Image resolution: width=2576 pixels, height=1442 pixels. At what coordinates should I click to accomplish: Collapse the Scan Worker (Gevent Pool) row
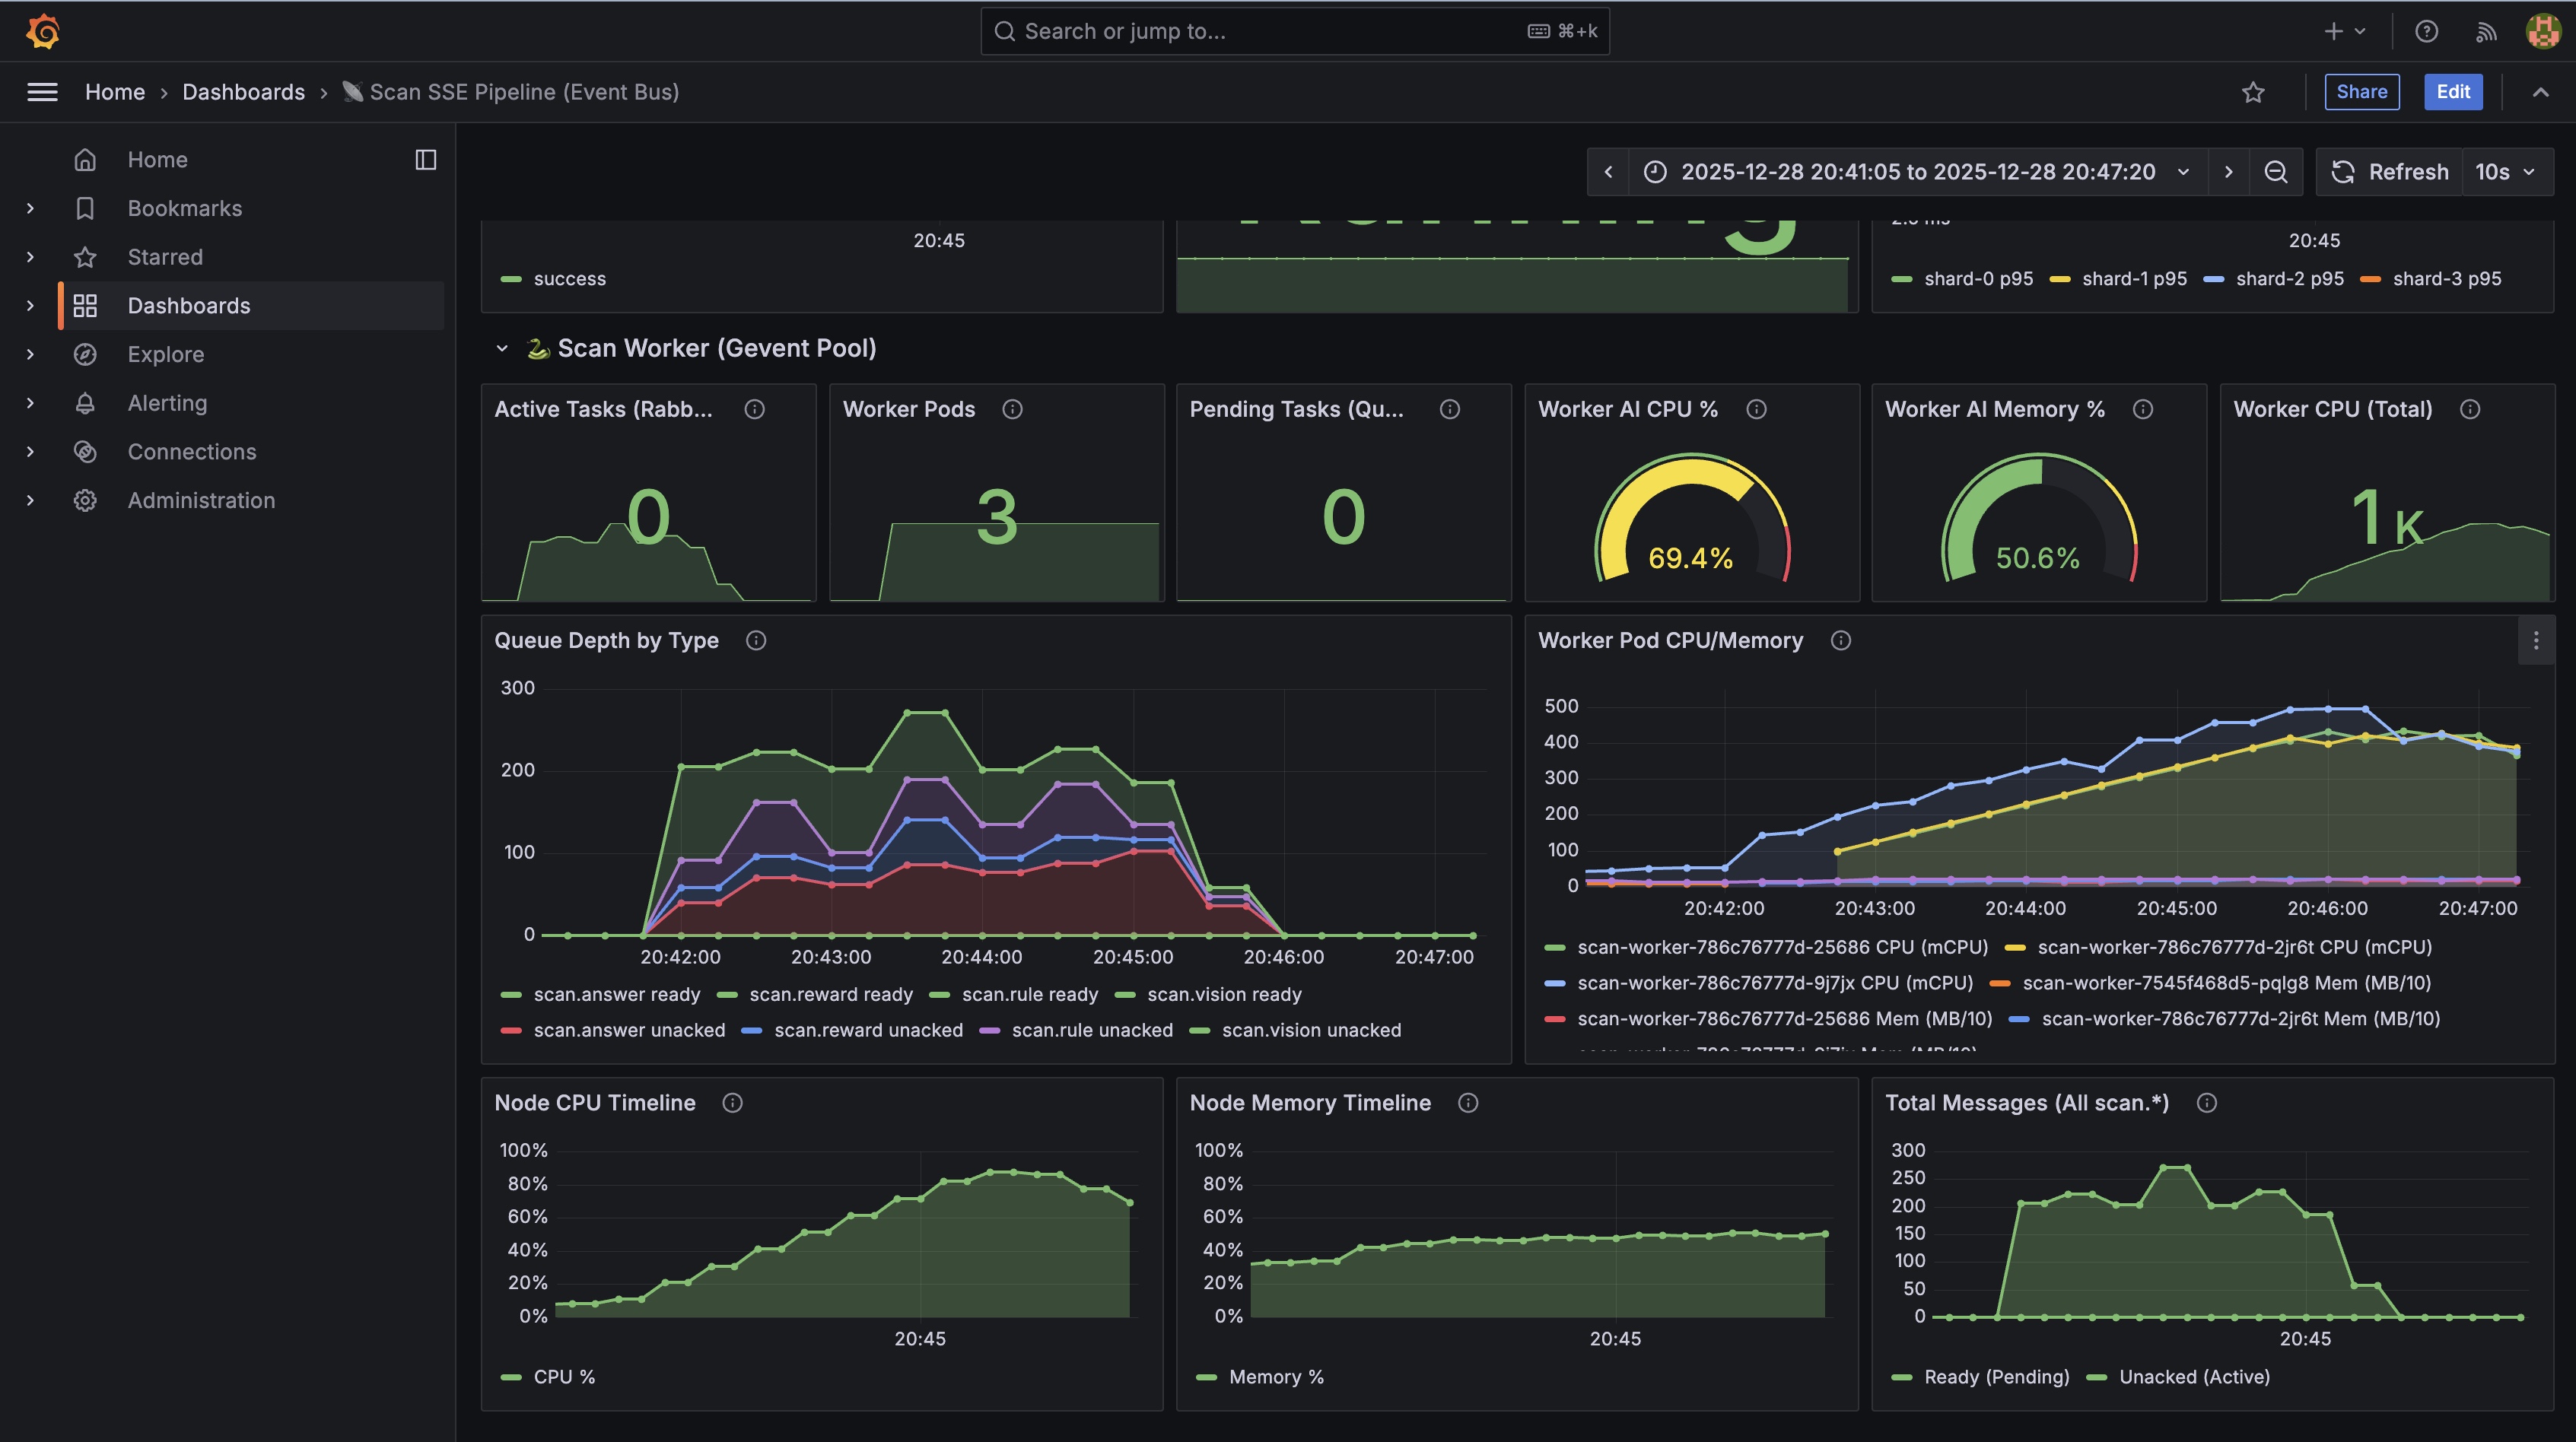502,348
